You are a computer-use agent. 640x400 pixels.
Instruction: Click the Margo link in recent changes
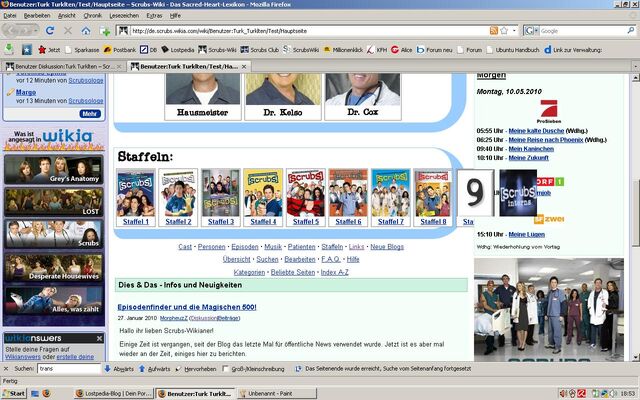pos(26,92)
